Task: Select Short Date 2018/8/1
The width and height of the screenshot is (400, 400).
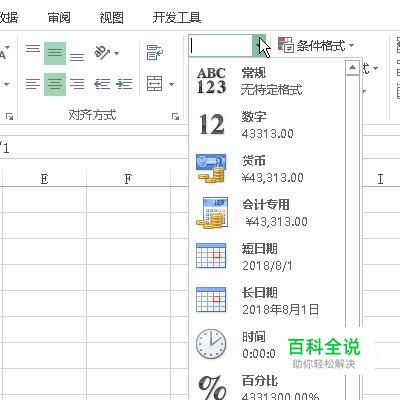Action: click(267, 257)
